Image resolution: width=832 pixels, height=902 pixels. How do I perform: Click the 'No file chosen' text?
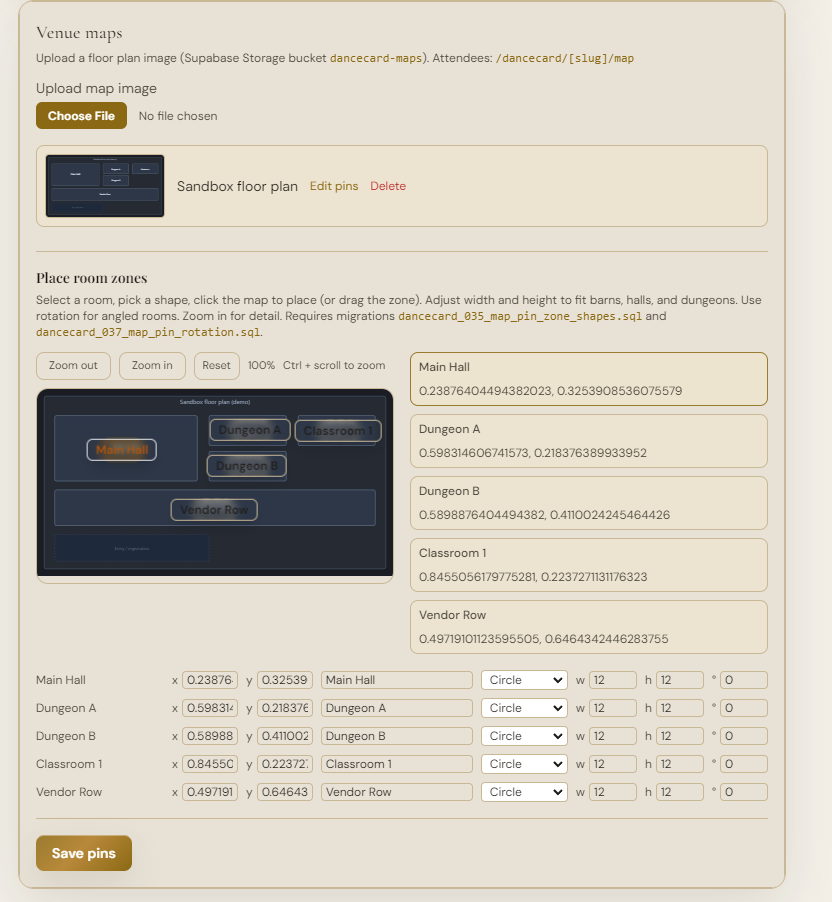[178, 116]
